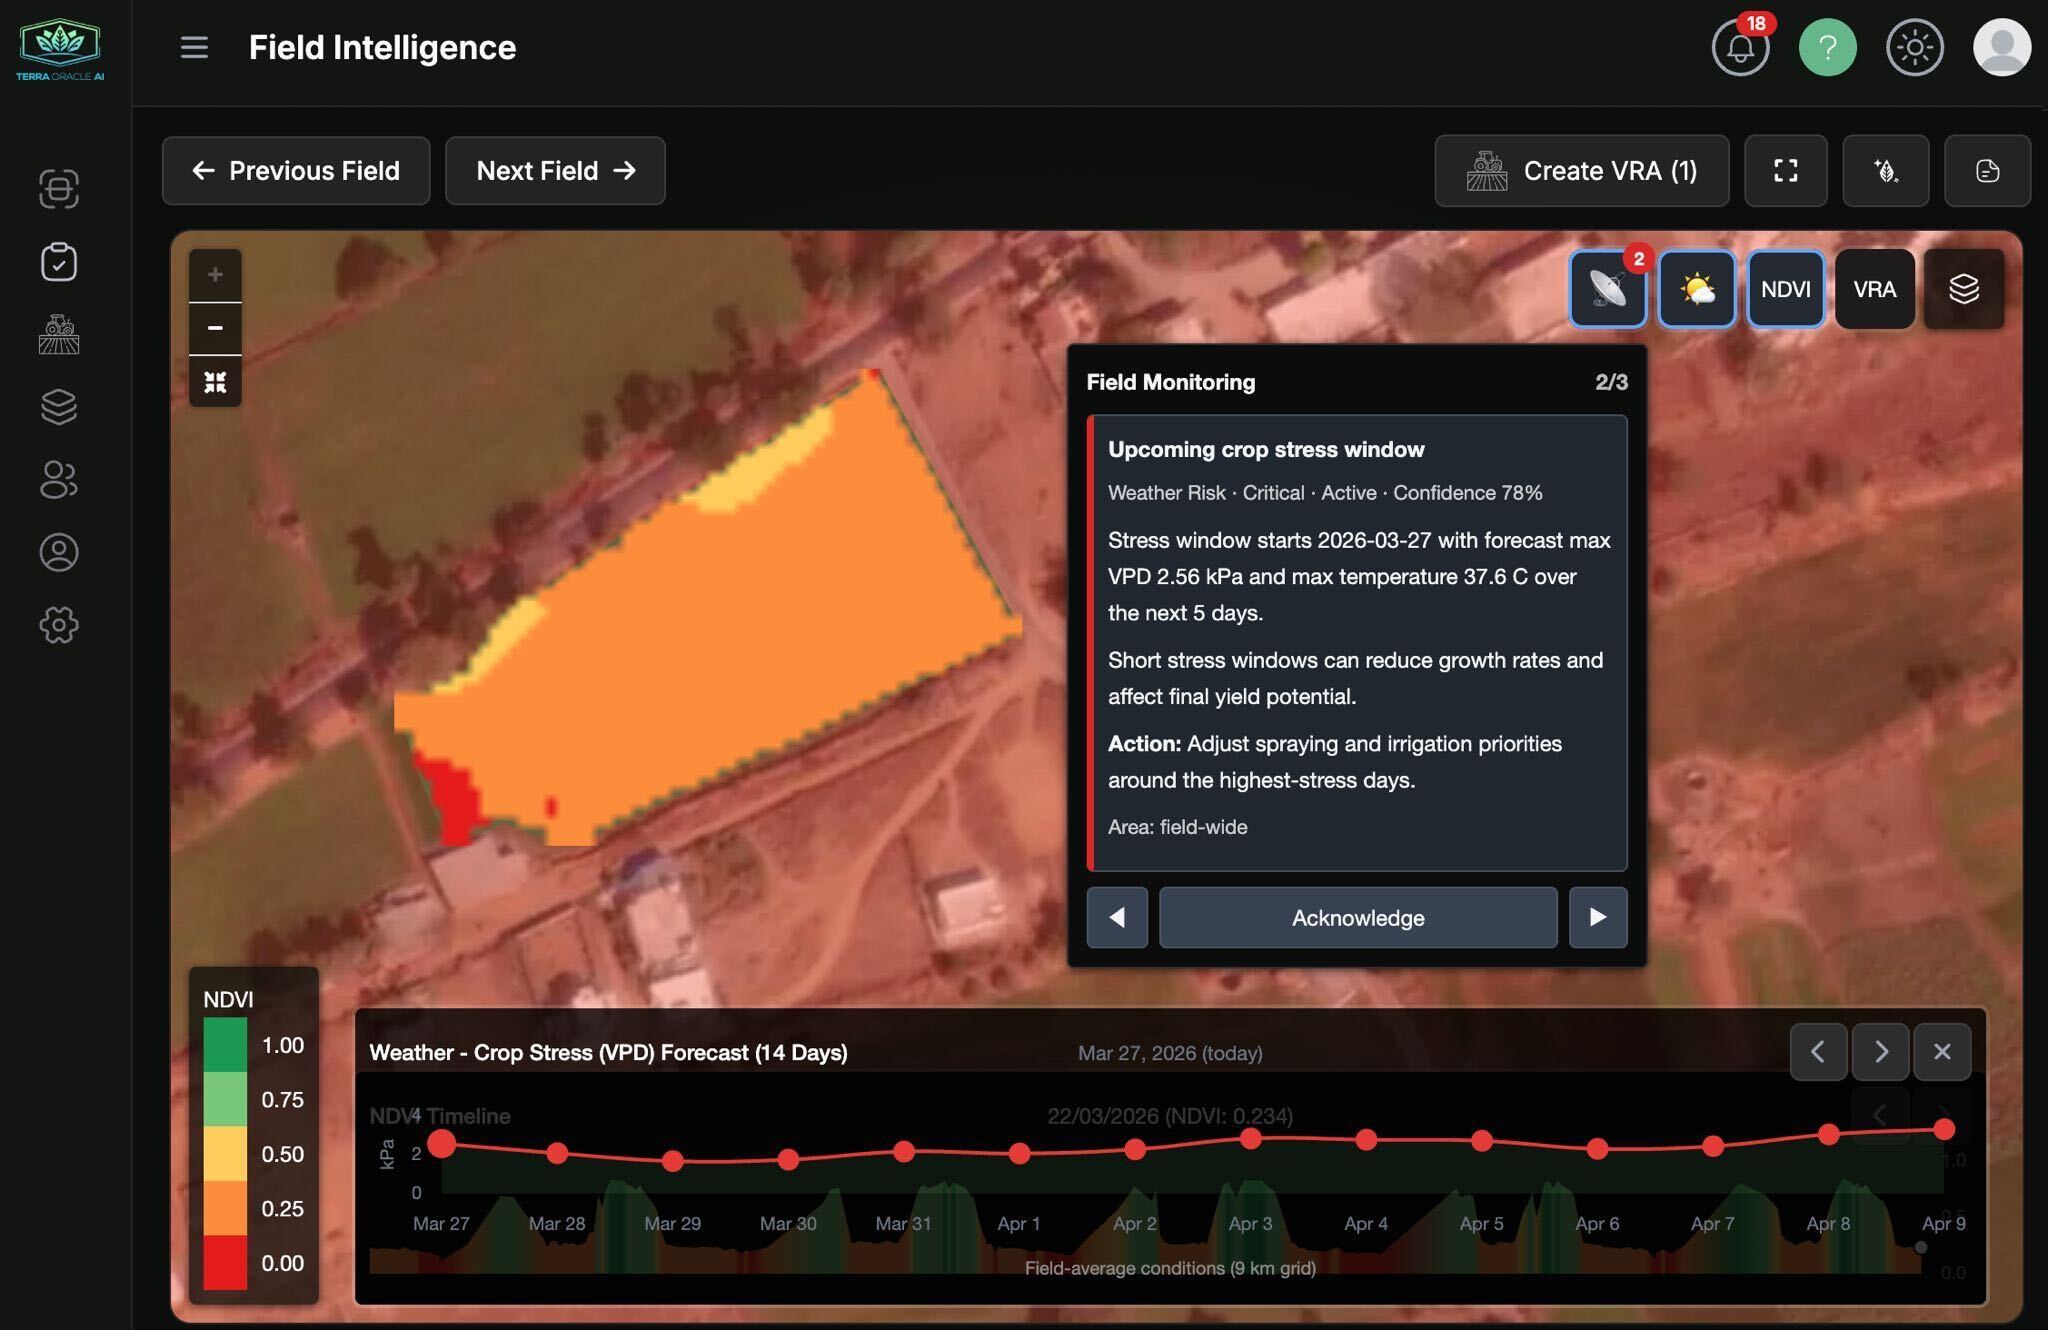Collapse the map using the fit-view control
Image resolution: width=2048 pixels, height=1330 pixels.
pos(215,381)
